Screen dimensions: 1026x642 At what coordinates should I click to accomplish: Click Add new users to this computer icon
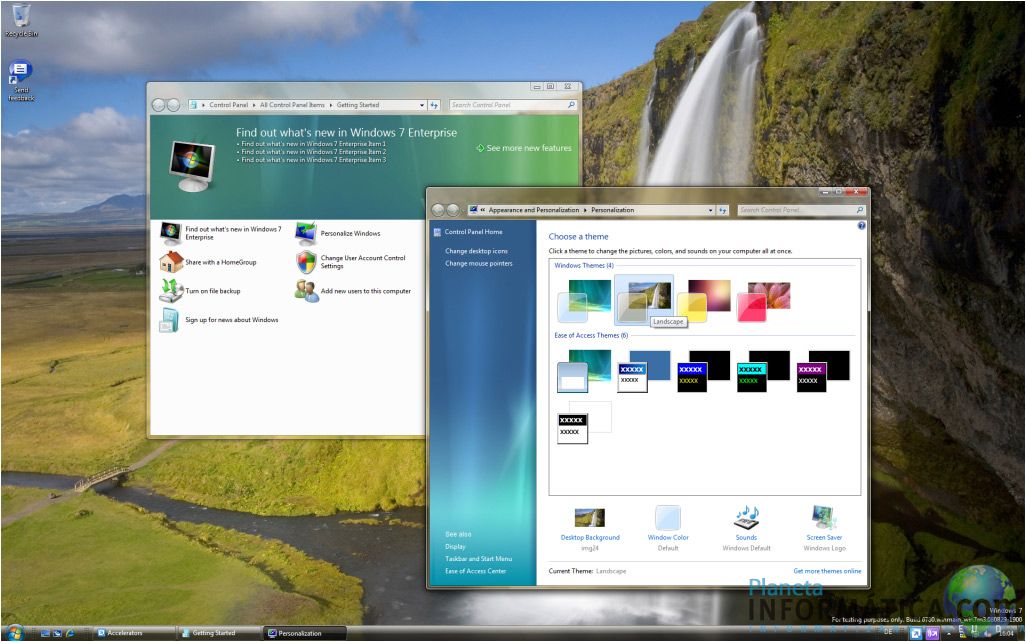306,291
